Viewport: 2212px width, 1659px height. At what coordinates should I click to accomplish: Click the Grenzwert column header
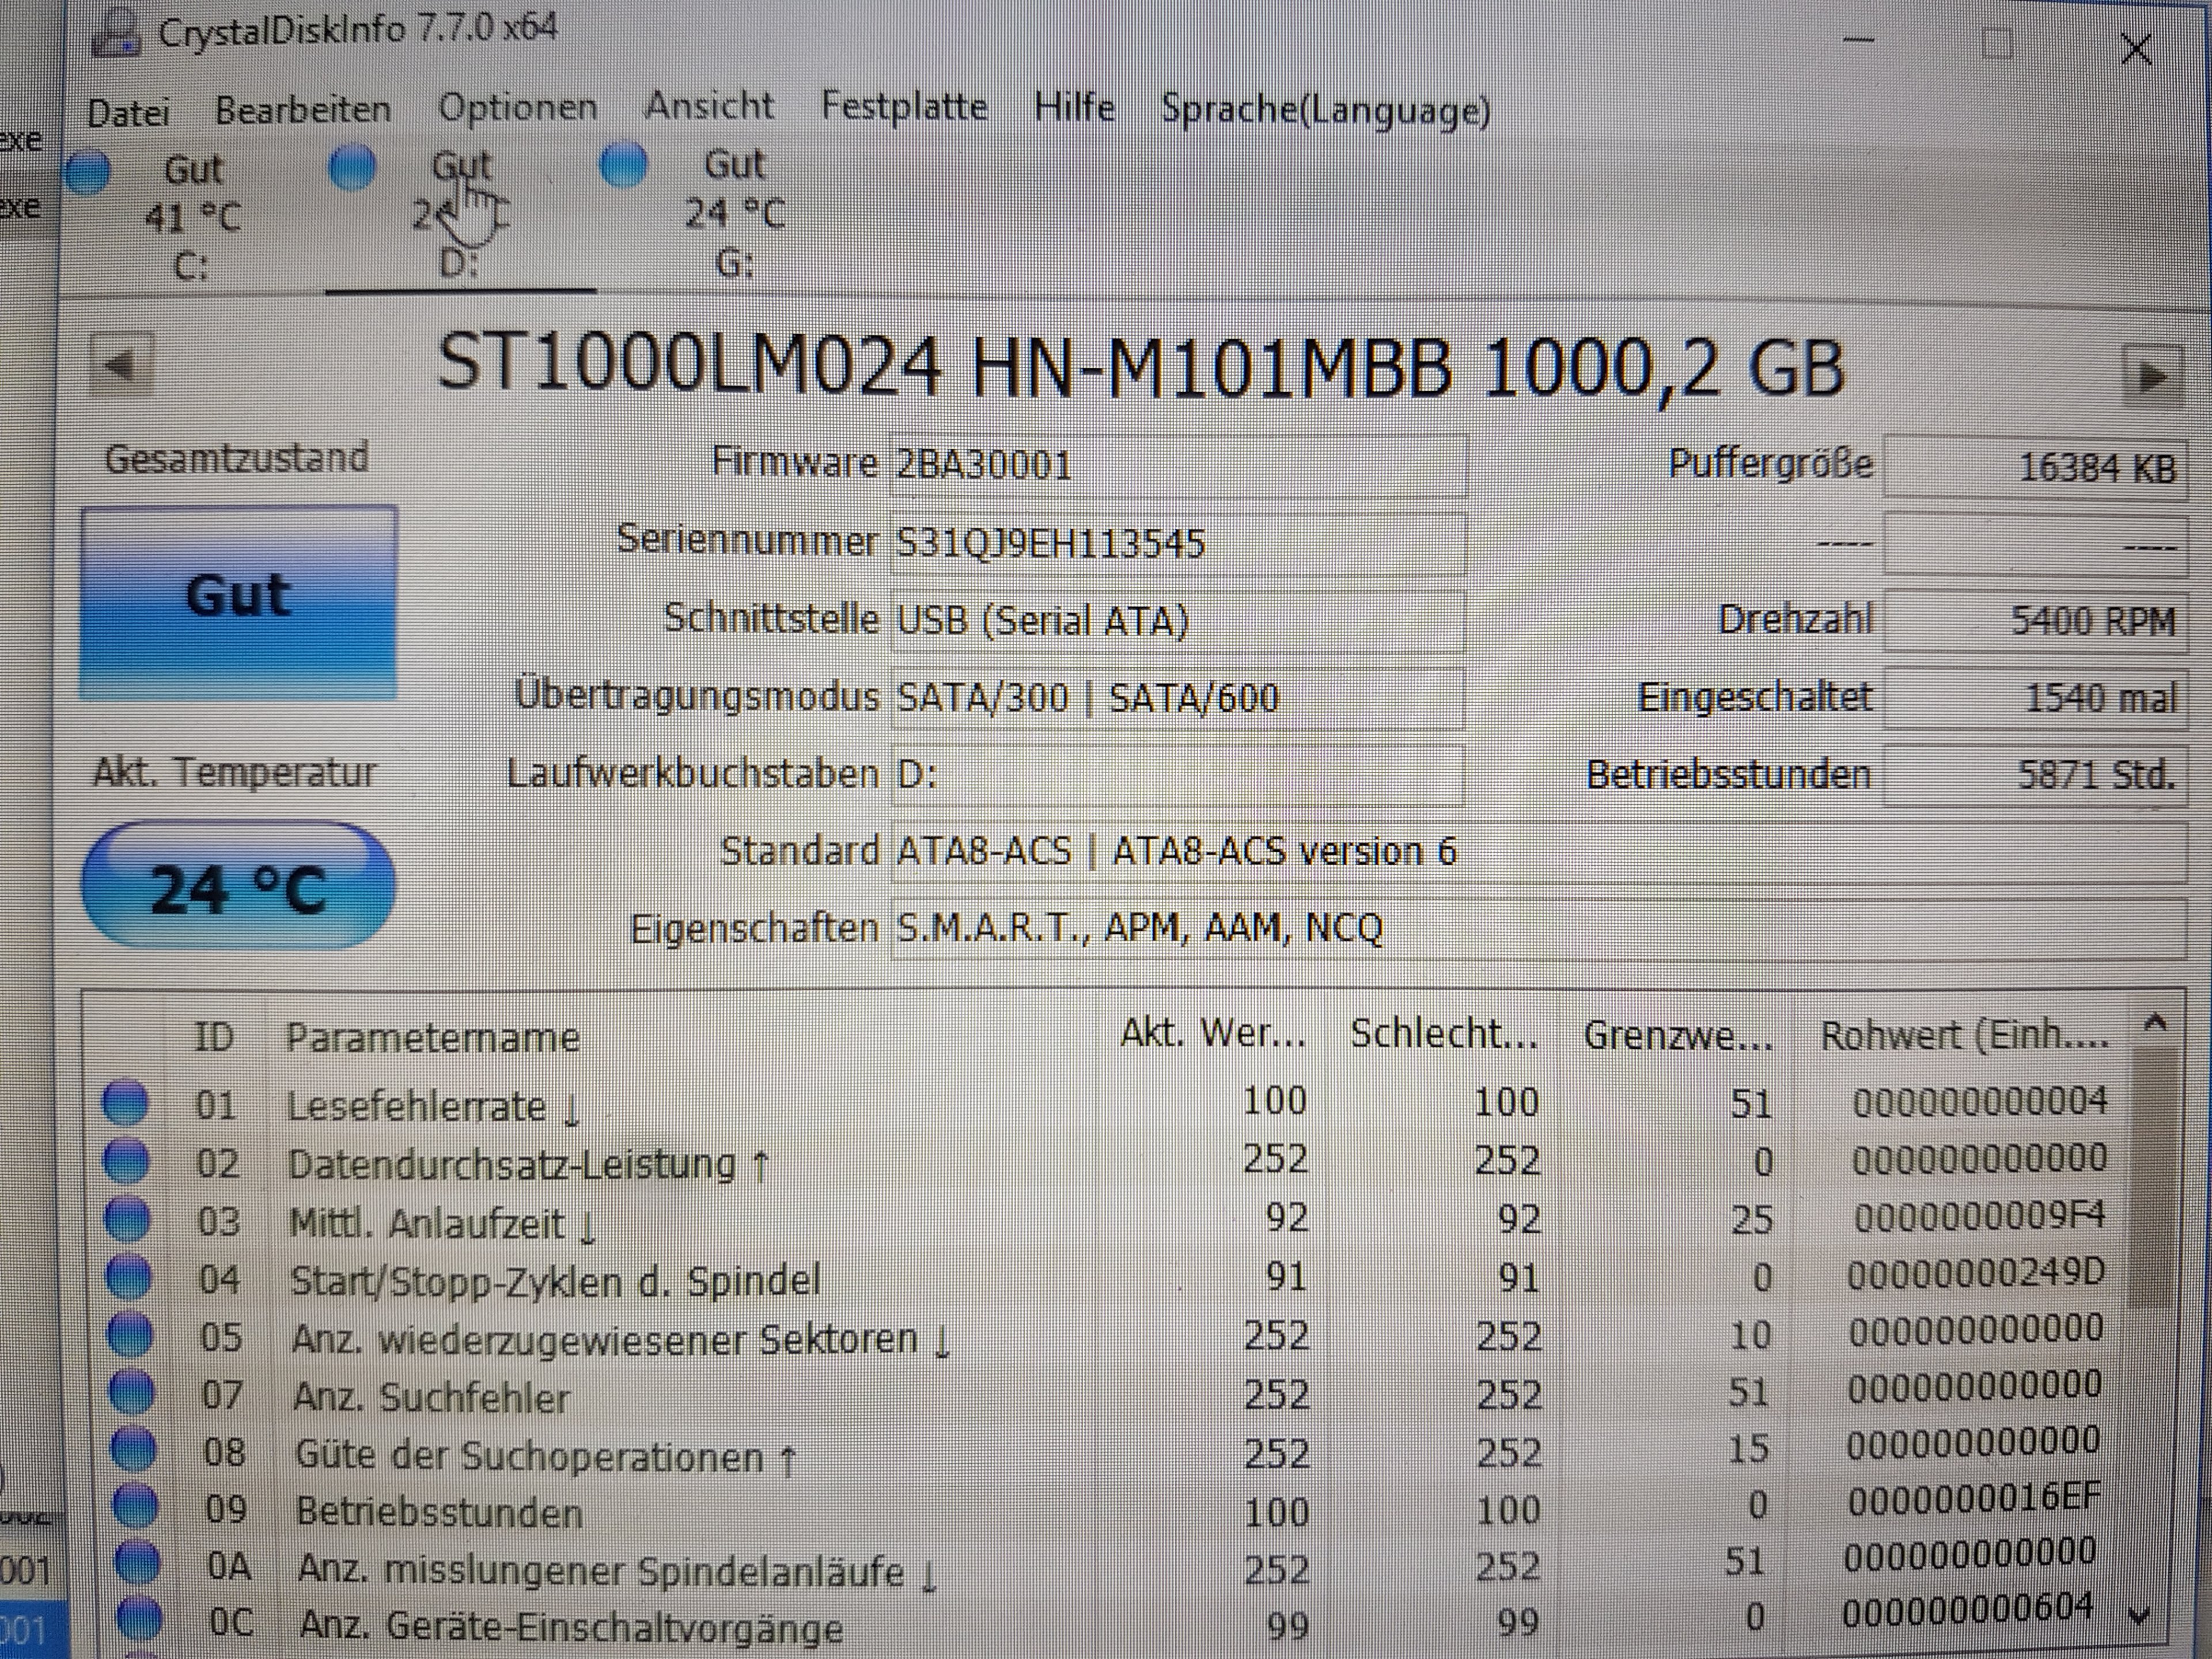tap(1678, 1036)
